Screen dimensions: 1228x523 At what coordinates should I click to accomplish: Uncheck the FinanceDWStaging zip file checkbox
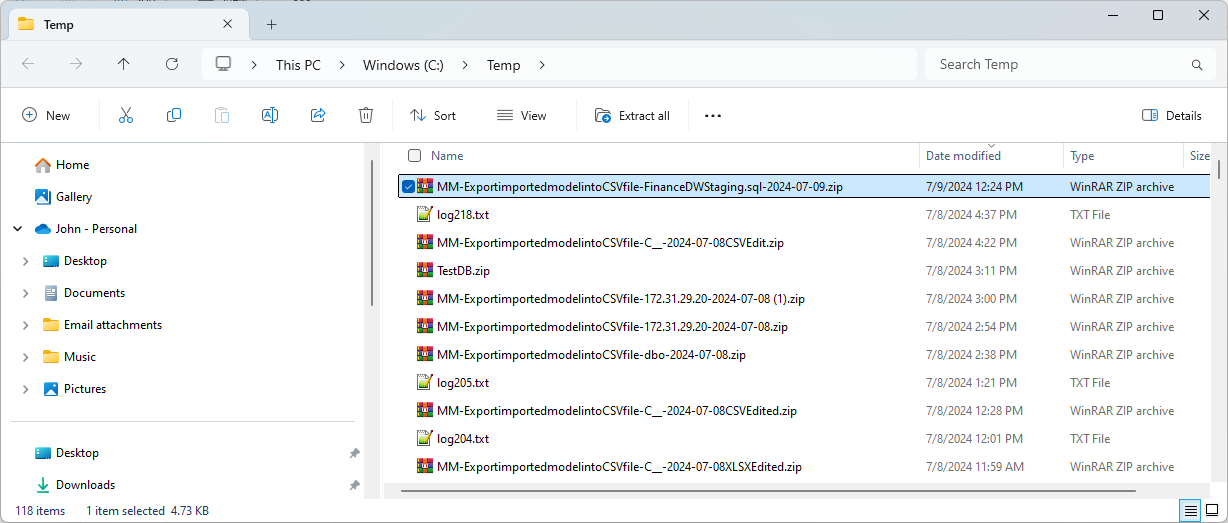click(x=408, y=186)
